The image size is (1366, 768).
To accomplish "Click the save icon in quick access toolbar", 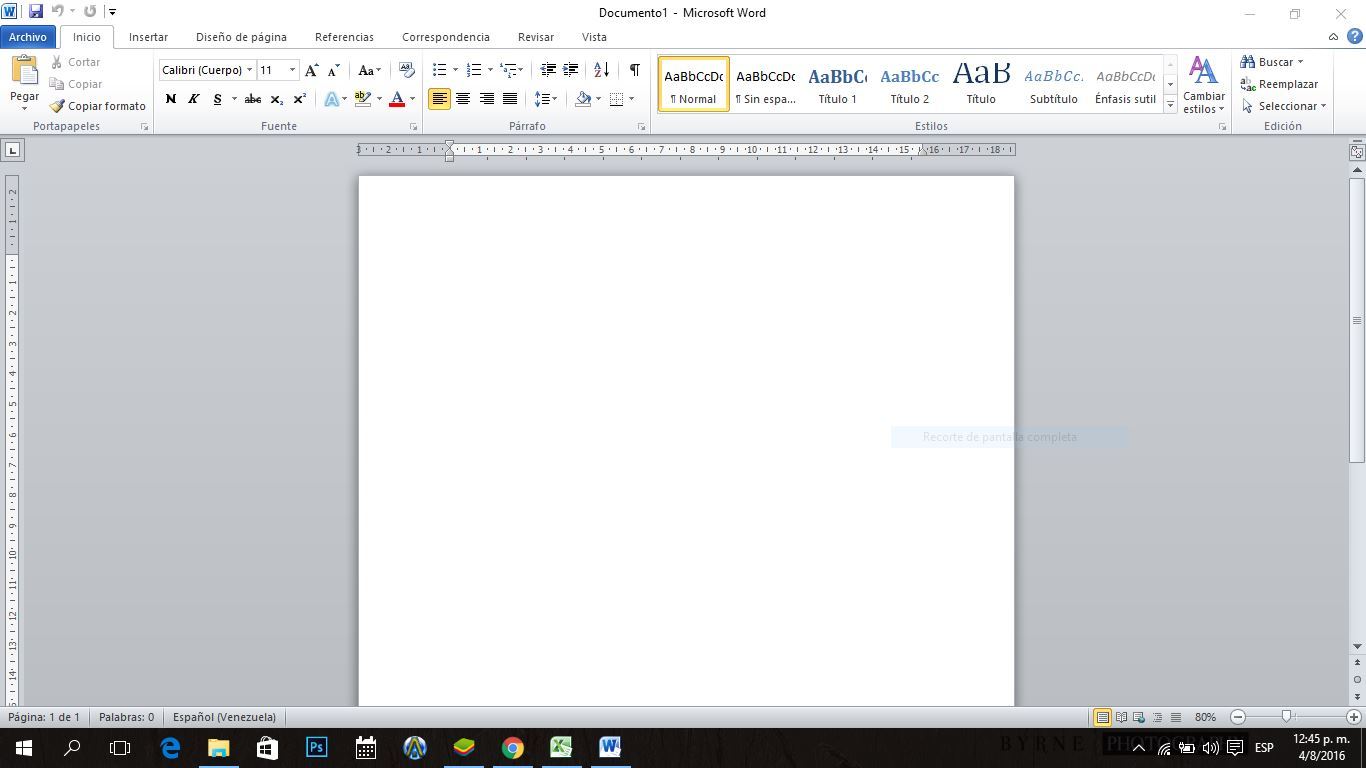I will click(x=35, y=12).
